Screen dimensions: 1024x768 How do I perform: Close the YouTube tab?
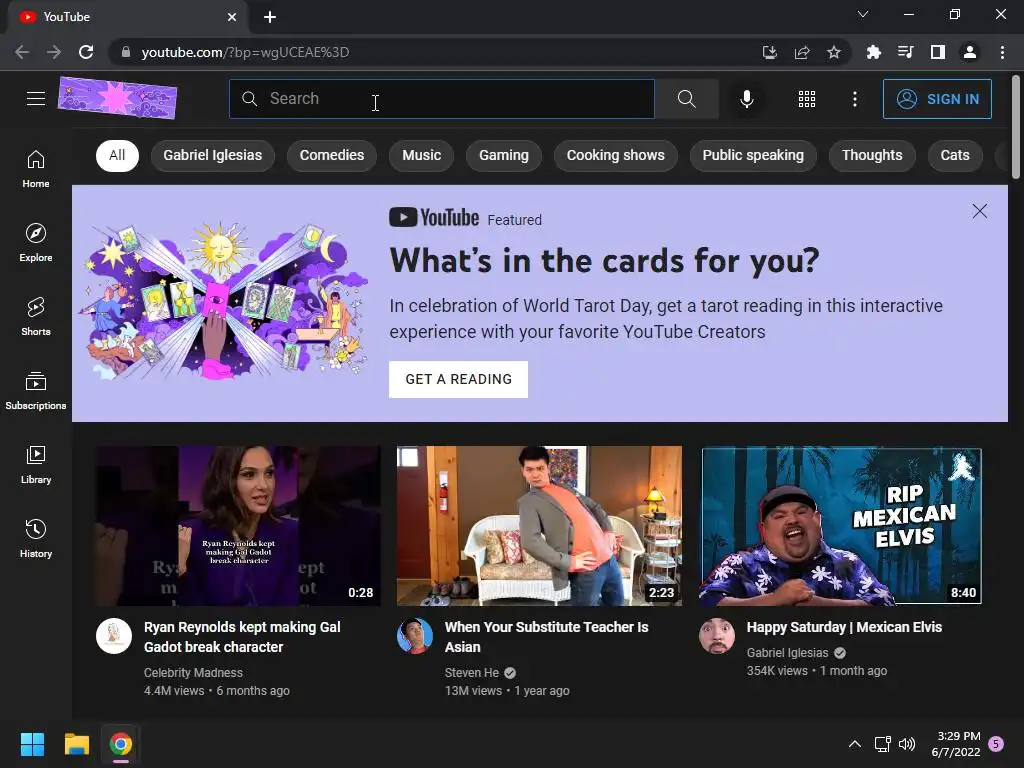[232, 17]
